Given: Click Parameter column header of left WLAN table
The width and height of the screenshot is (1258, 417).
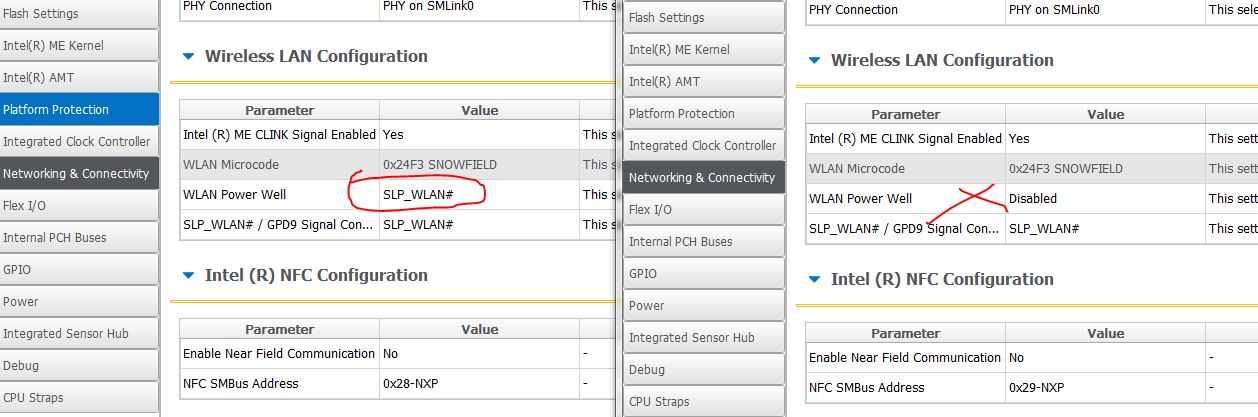Looking at the screenshot, I should pos(279,110).
